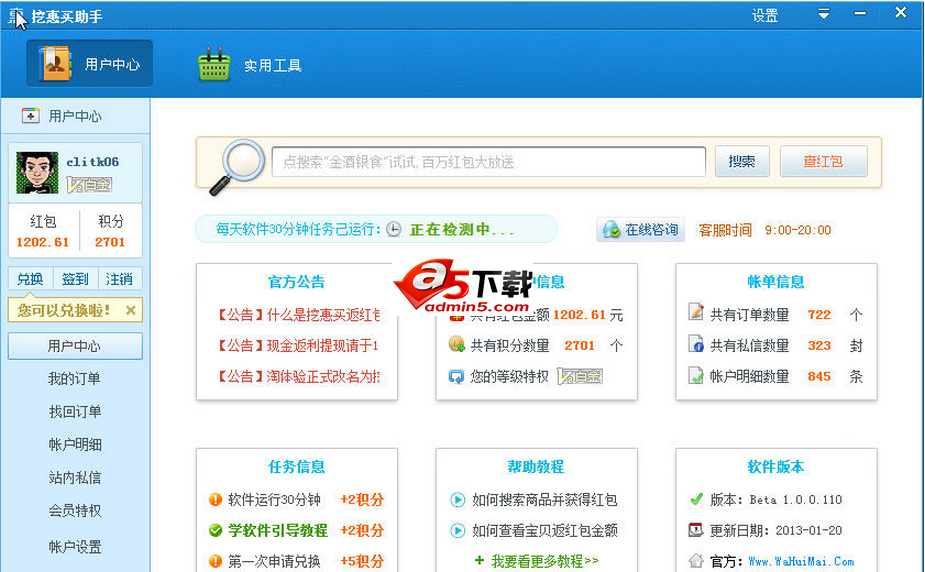Click the 注销 button

(x=120, y=279)
